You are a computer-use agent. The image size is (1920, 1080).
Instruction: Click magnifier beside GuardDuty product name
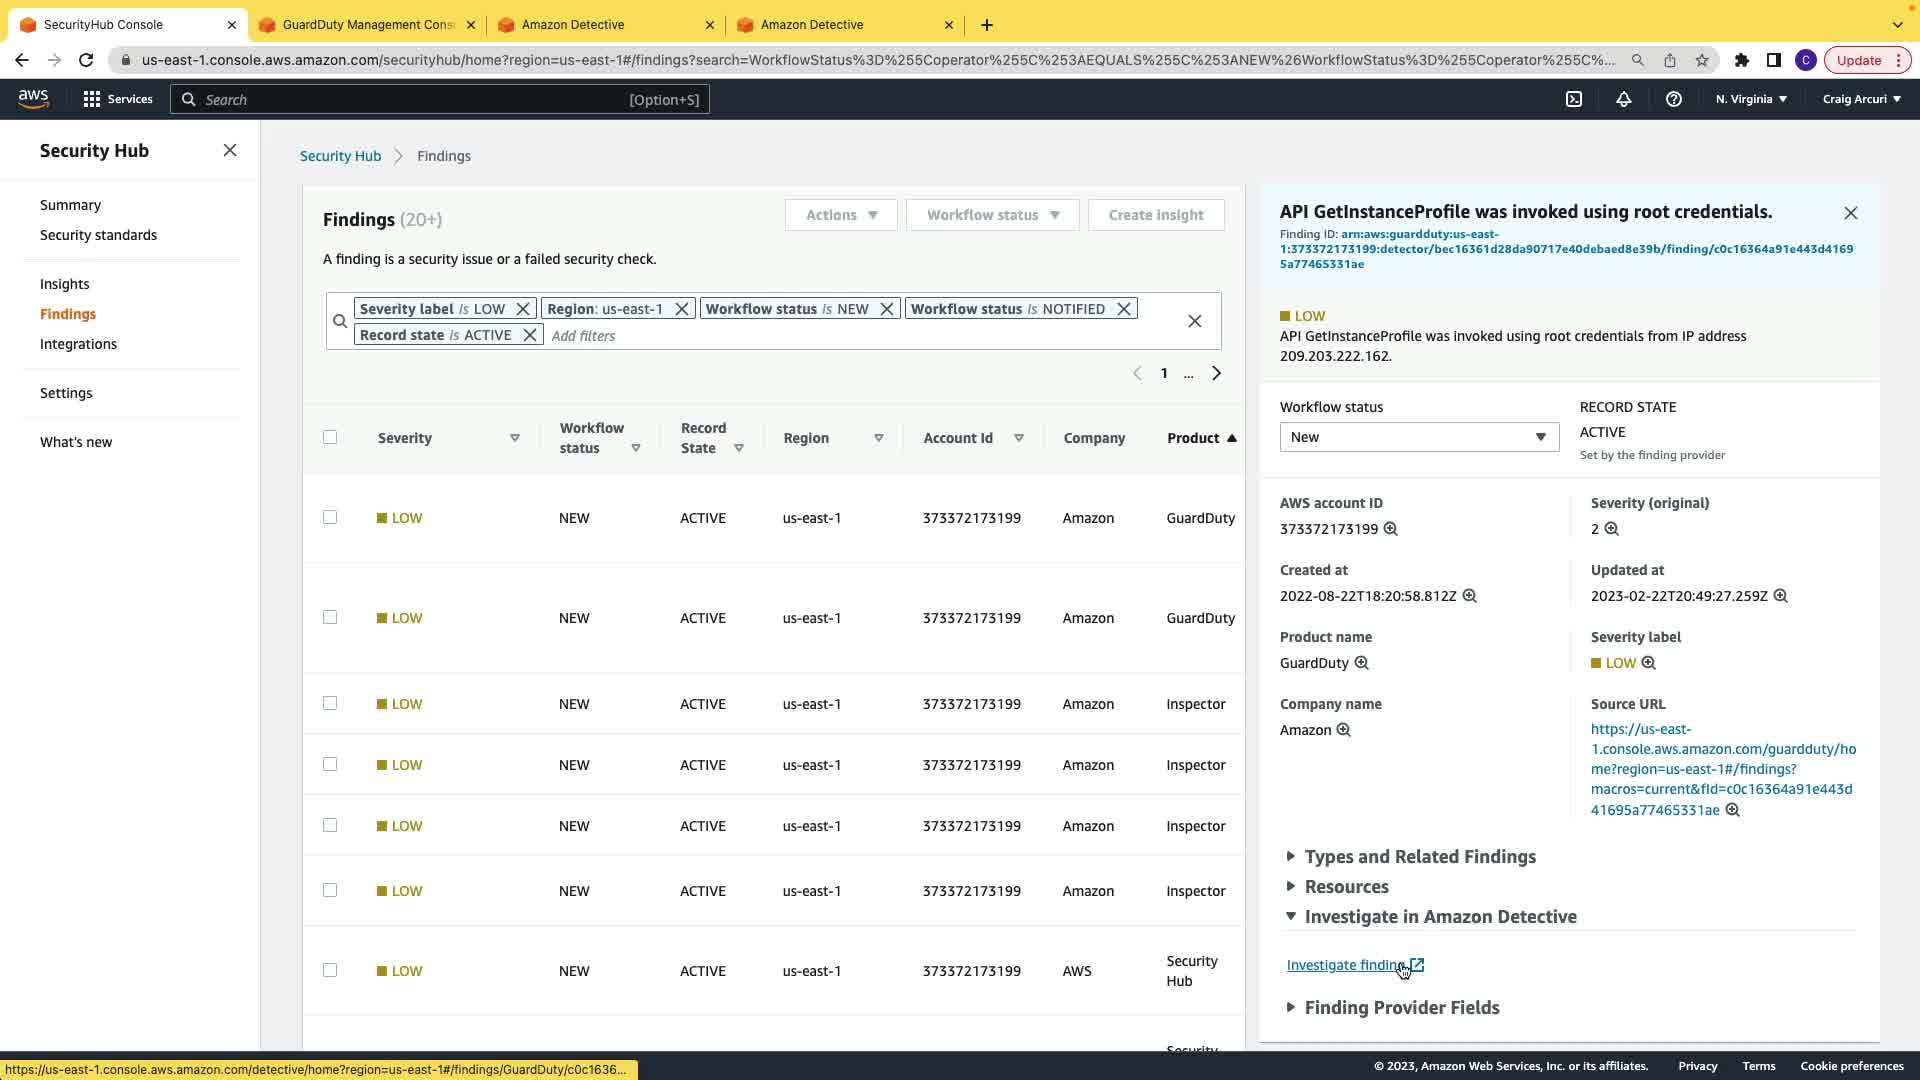(x=1362, y=663)
